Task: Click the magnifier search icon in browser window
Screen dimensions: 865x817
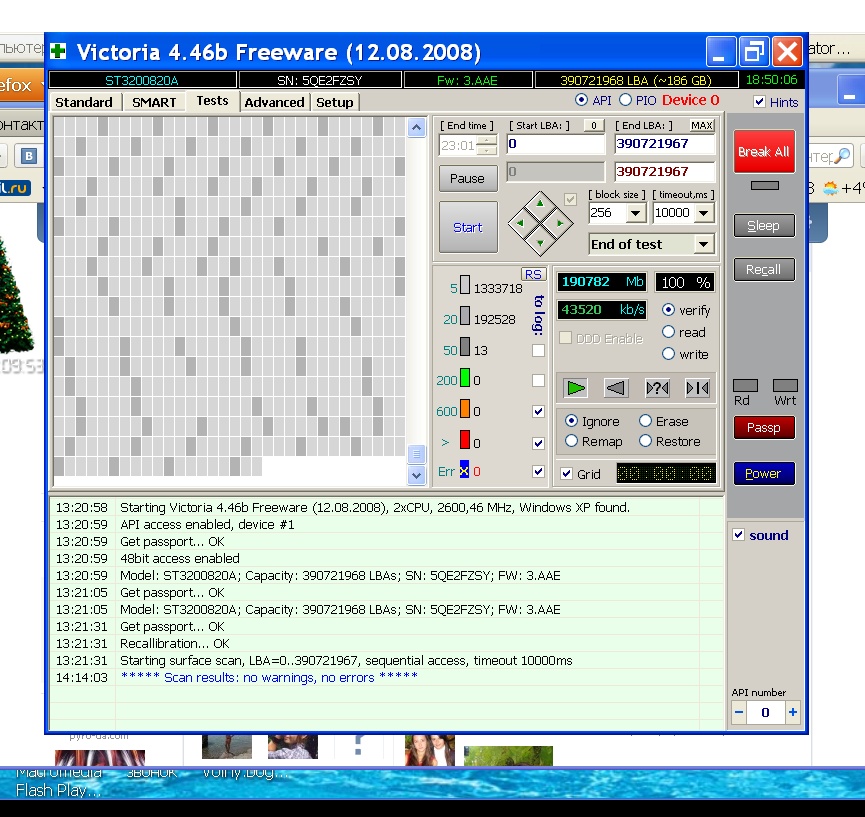Action: point(842,157)
